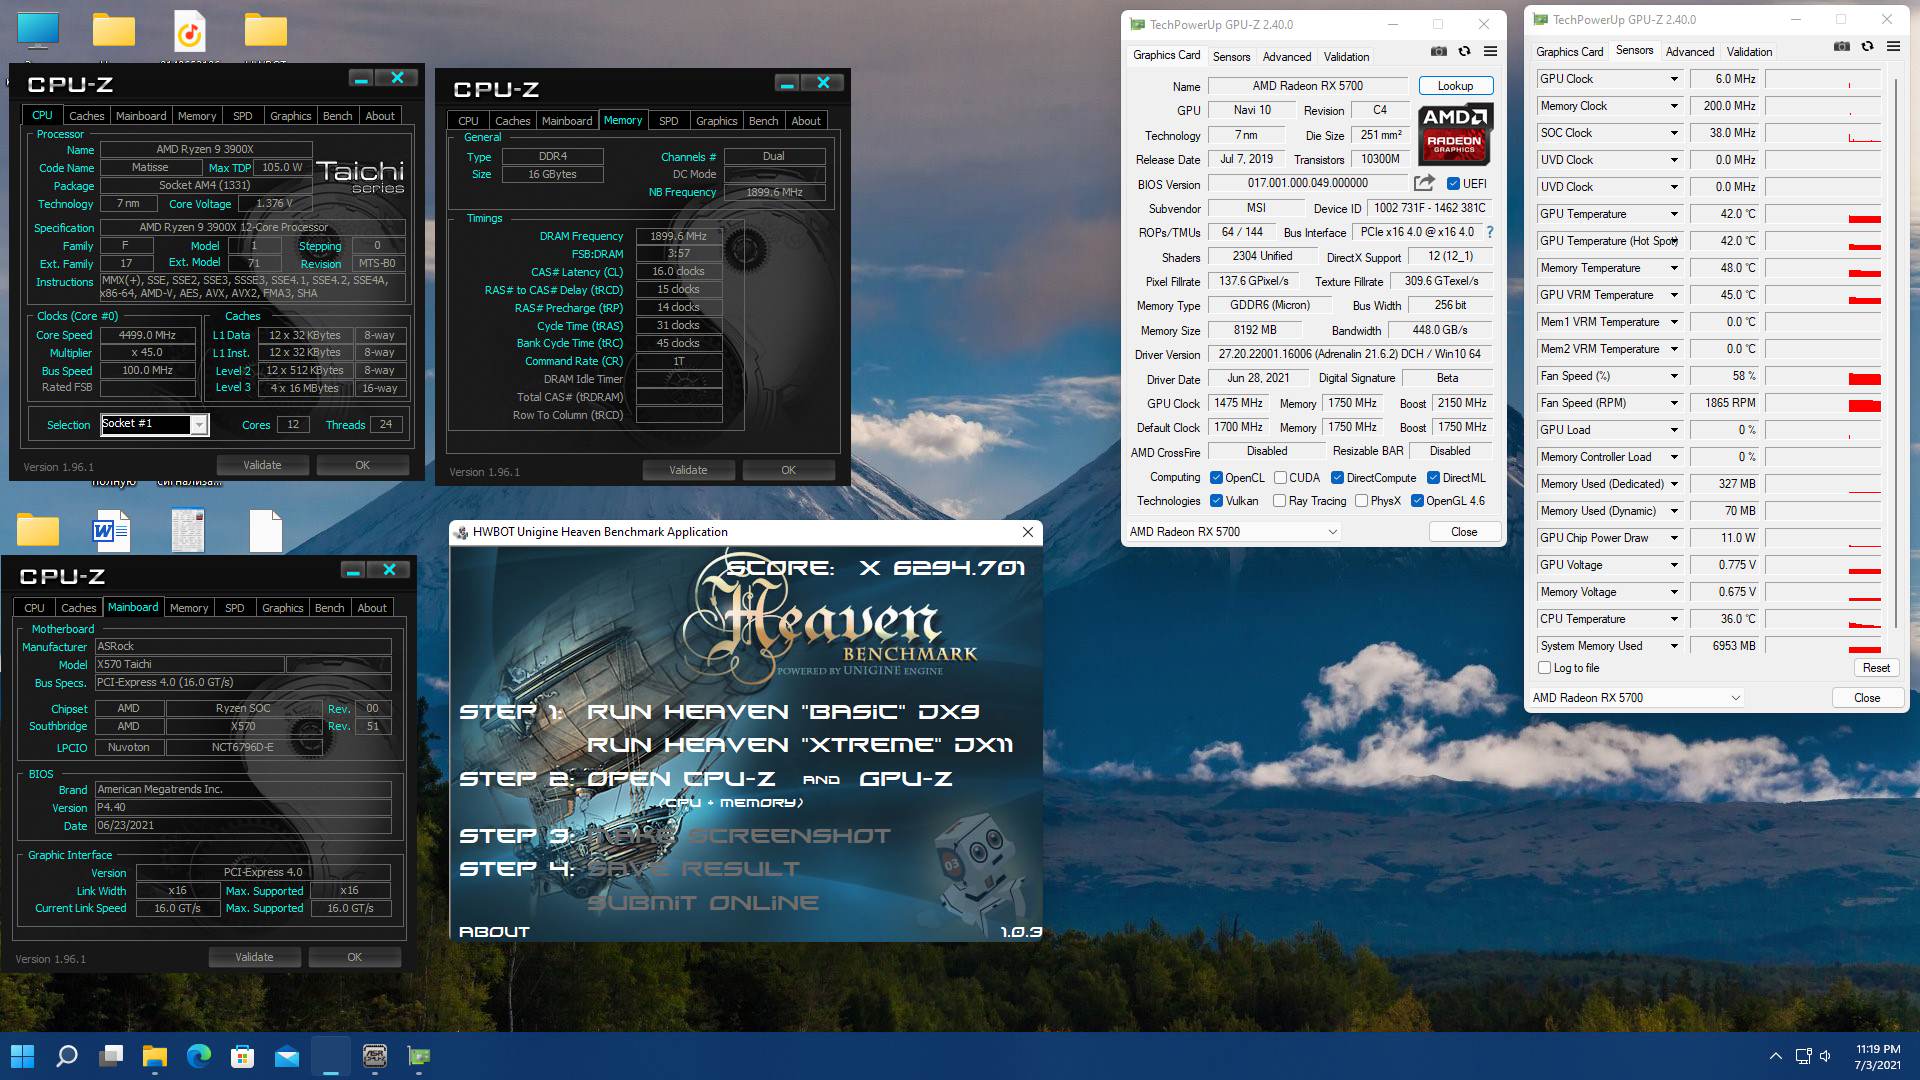
Task: Switch to Advanced tab in GPU-Z Graphics Card window
Action: tap(1286, 57)
